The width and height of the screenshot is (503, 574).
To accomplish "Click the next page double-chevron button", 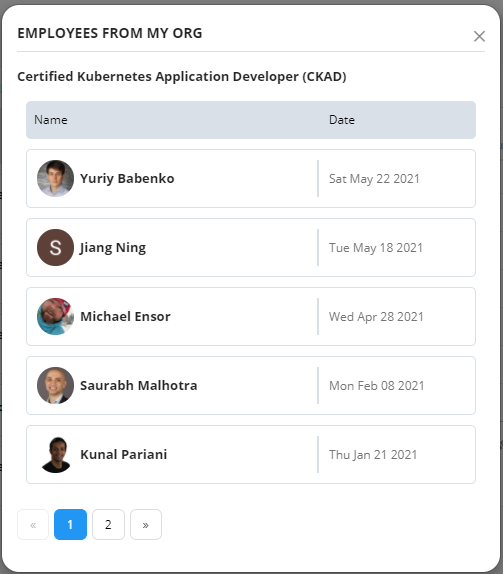I will [146, 525].
